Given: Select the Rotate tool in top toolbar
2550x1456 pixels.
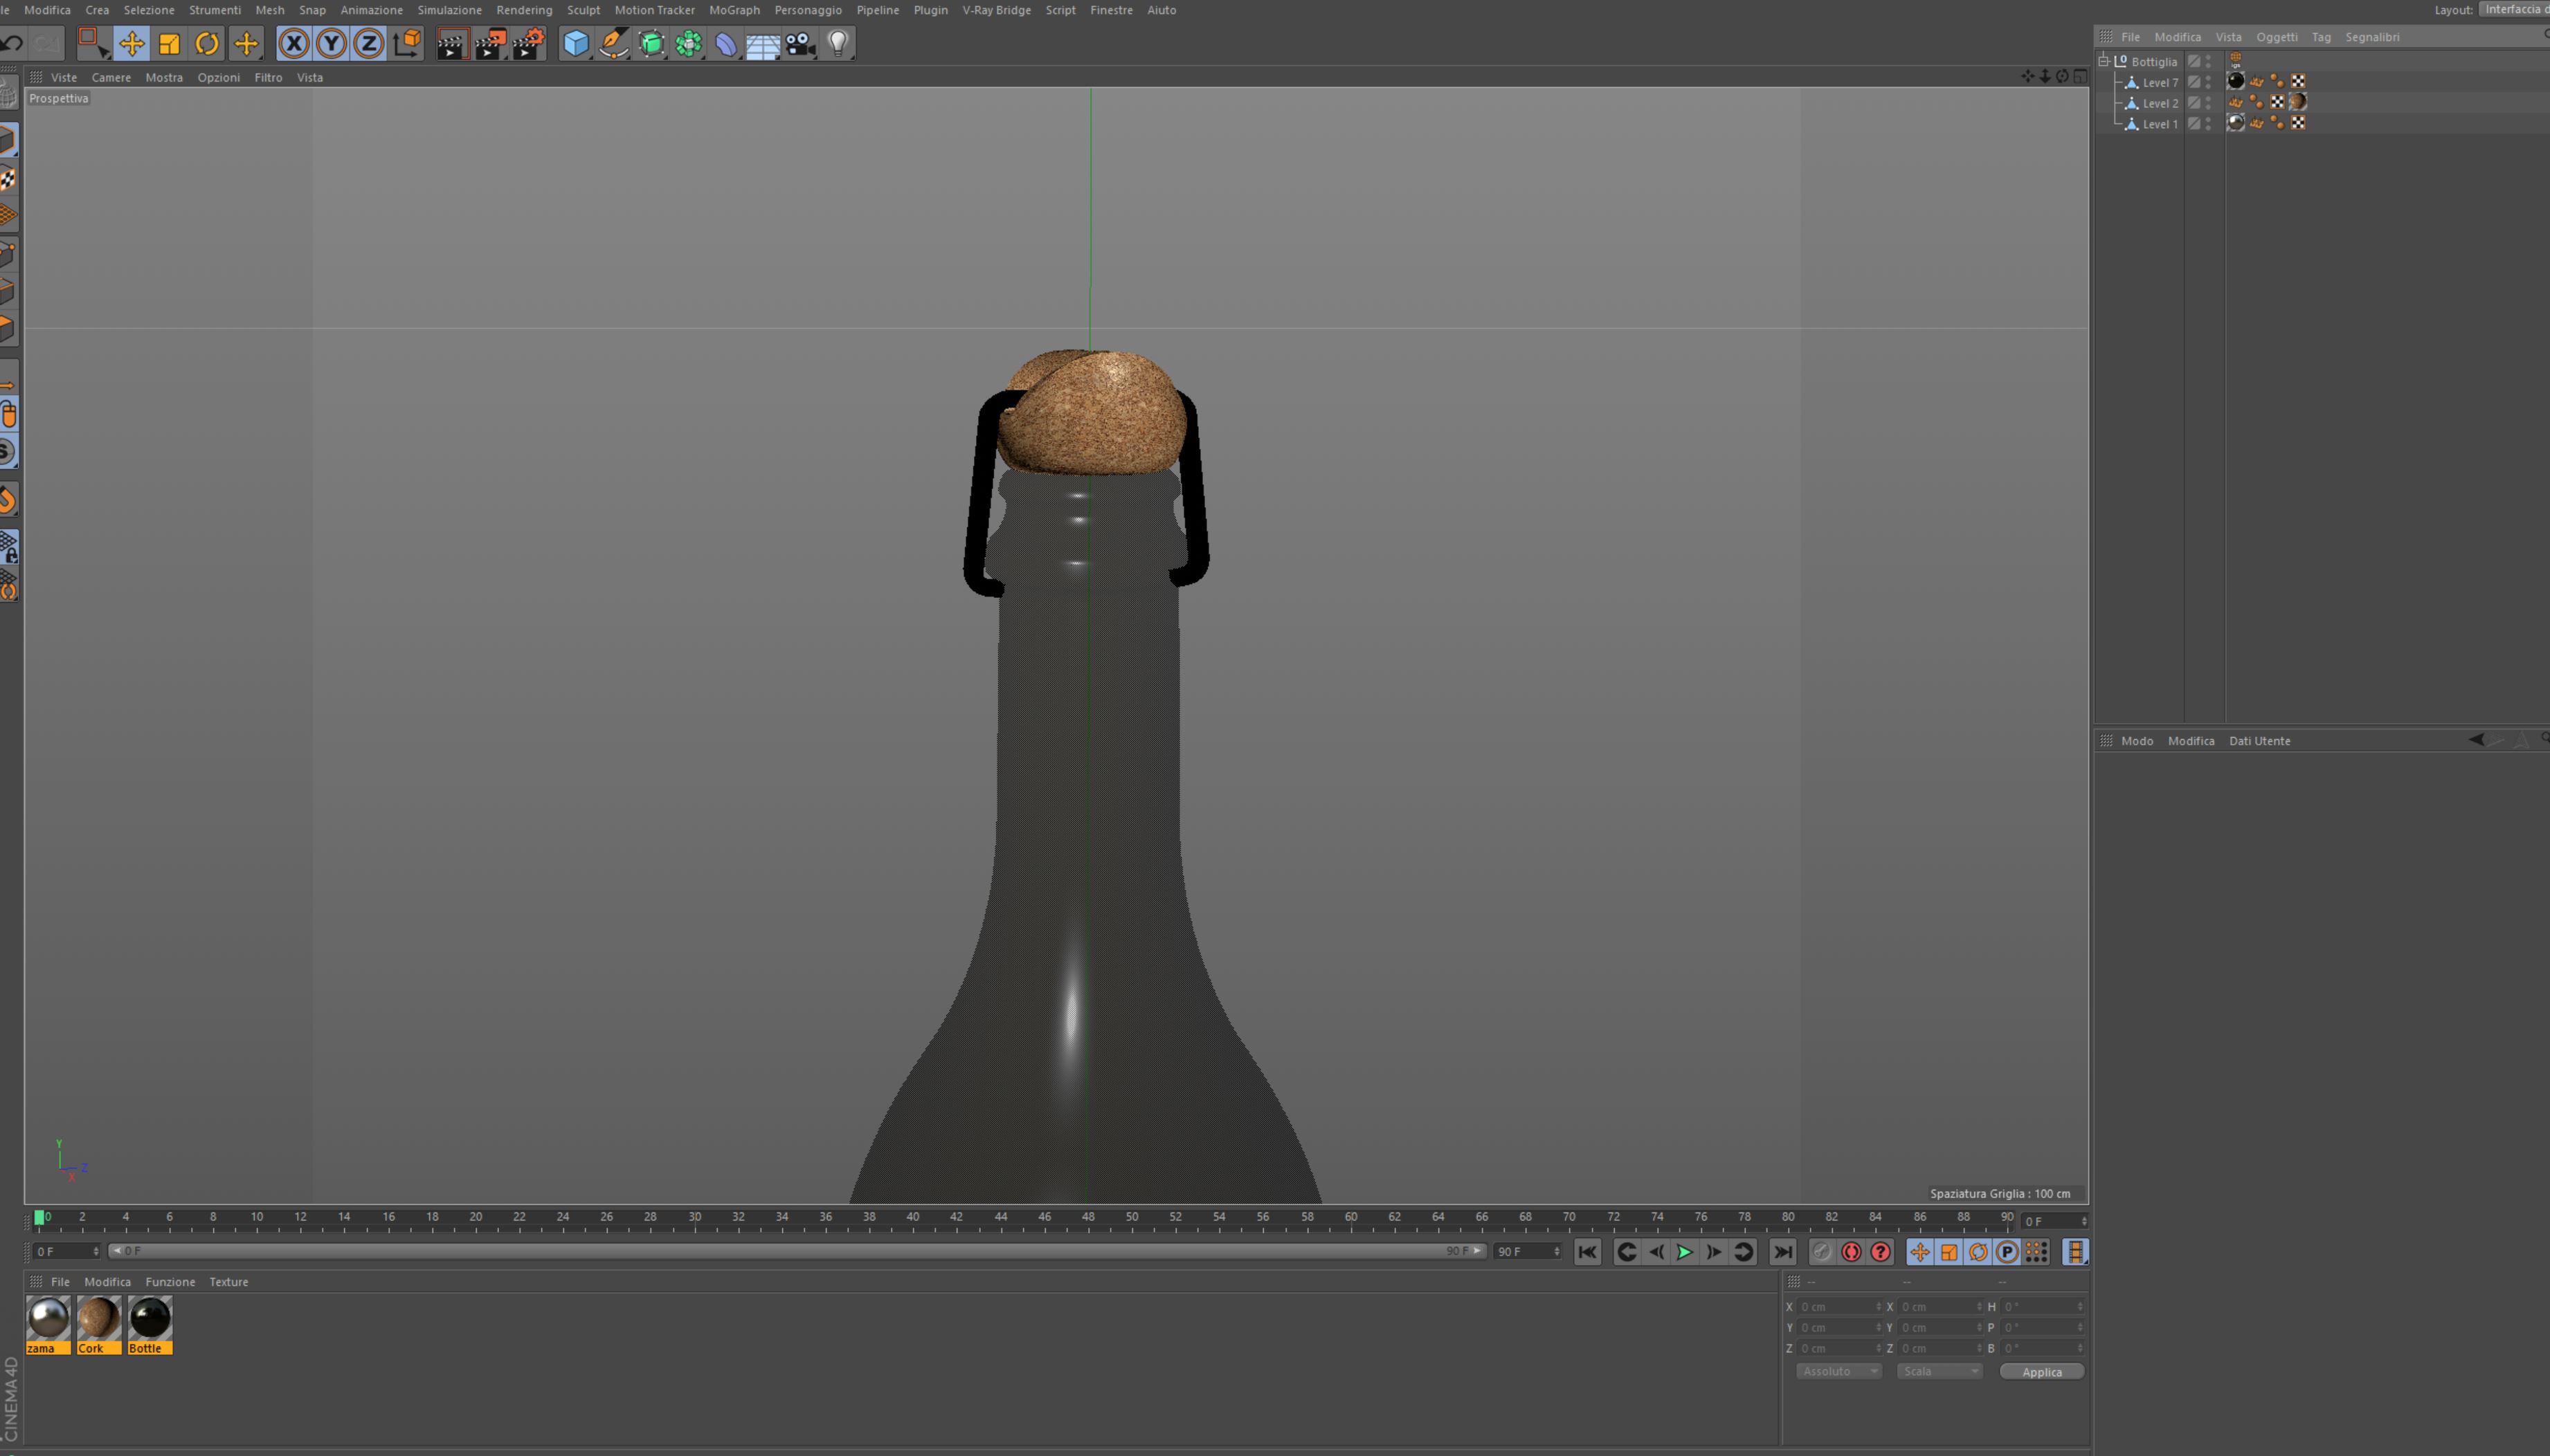Looking at the screenshot, I should coord(207,43).
